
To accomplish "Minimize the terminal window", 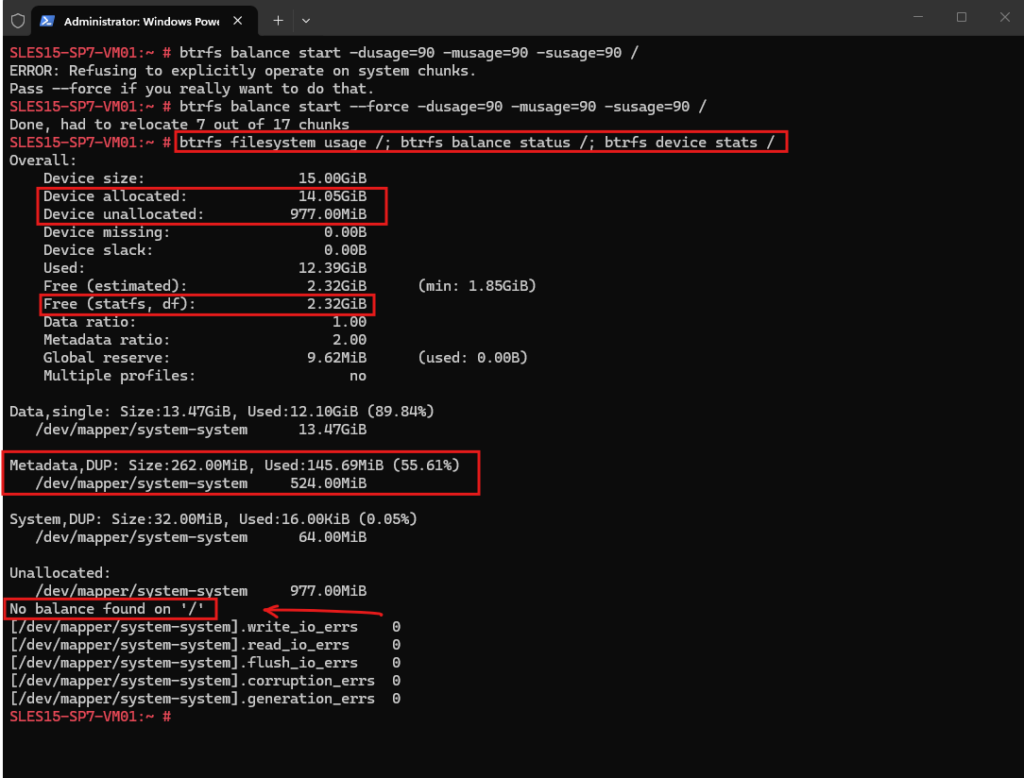I will click(x=918, y=18).
